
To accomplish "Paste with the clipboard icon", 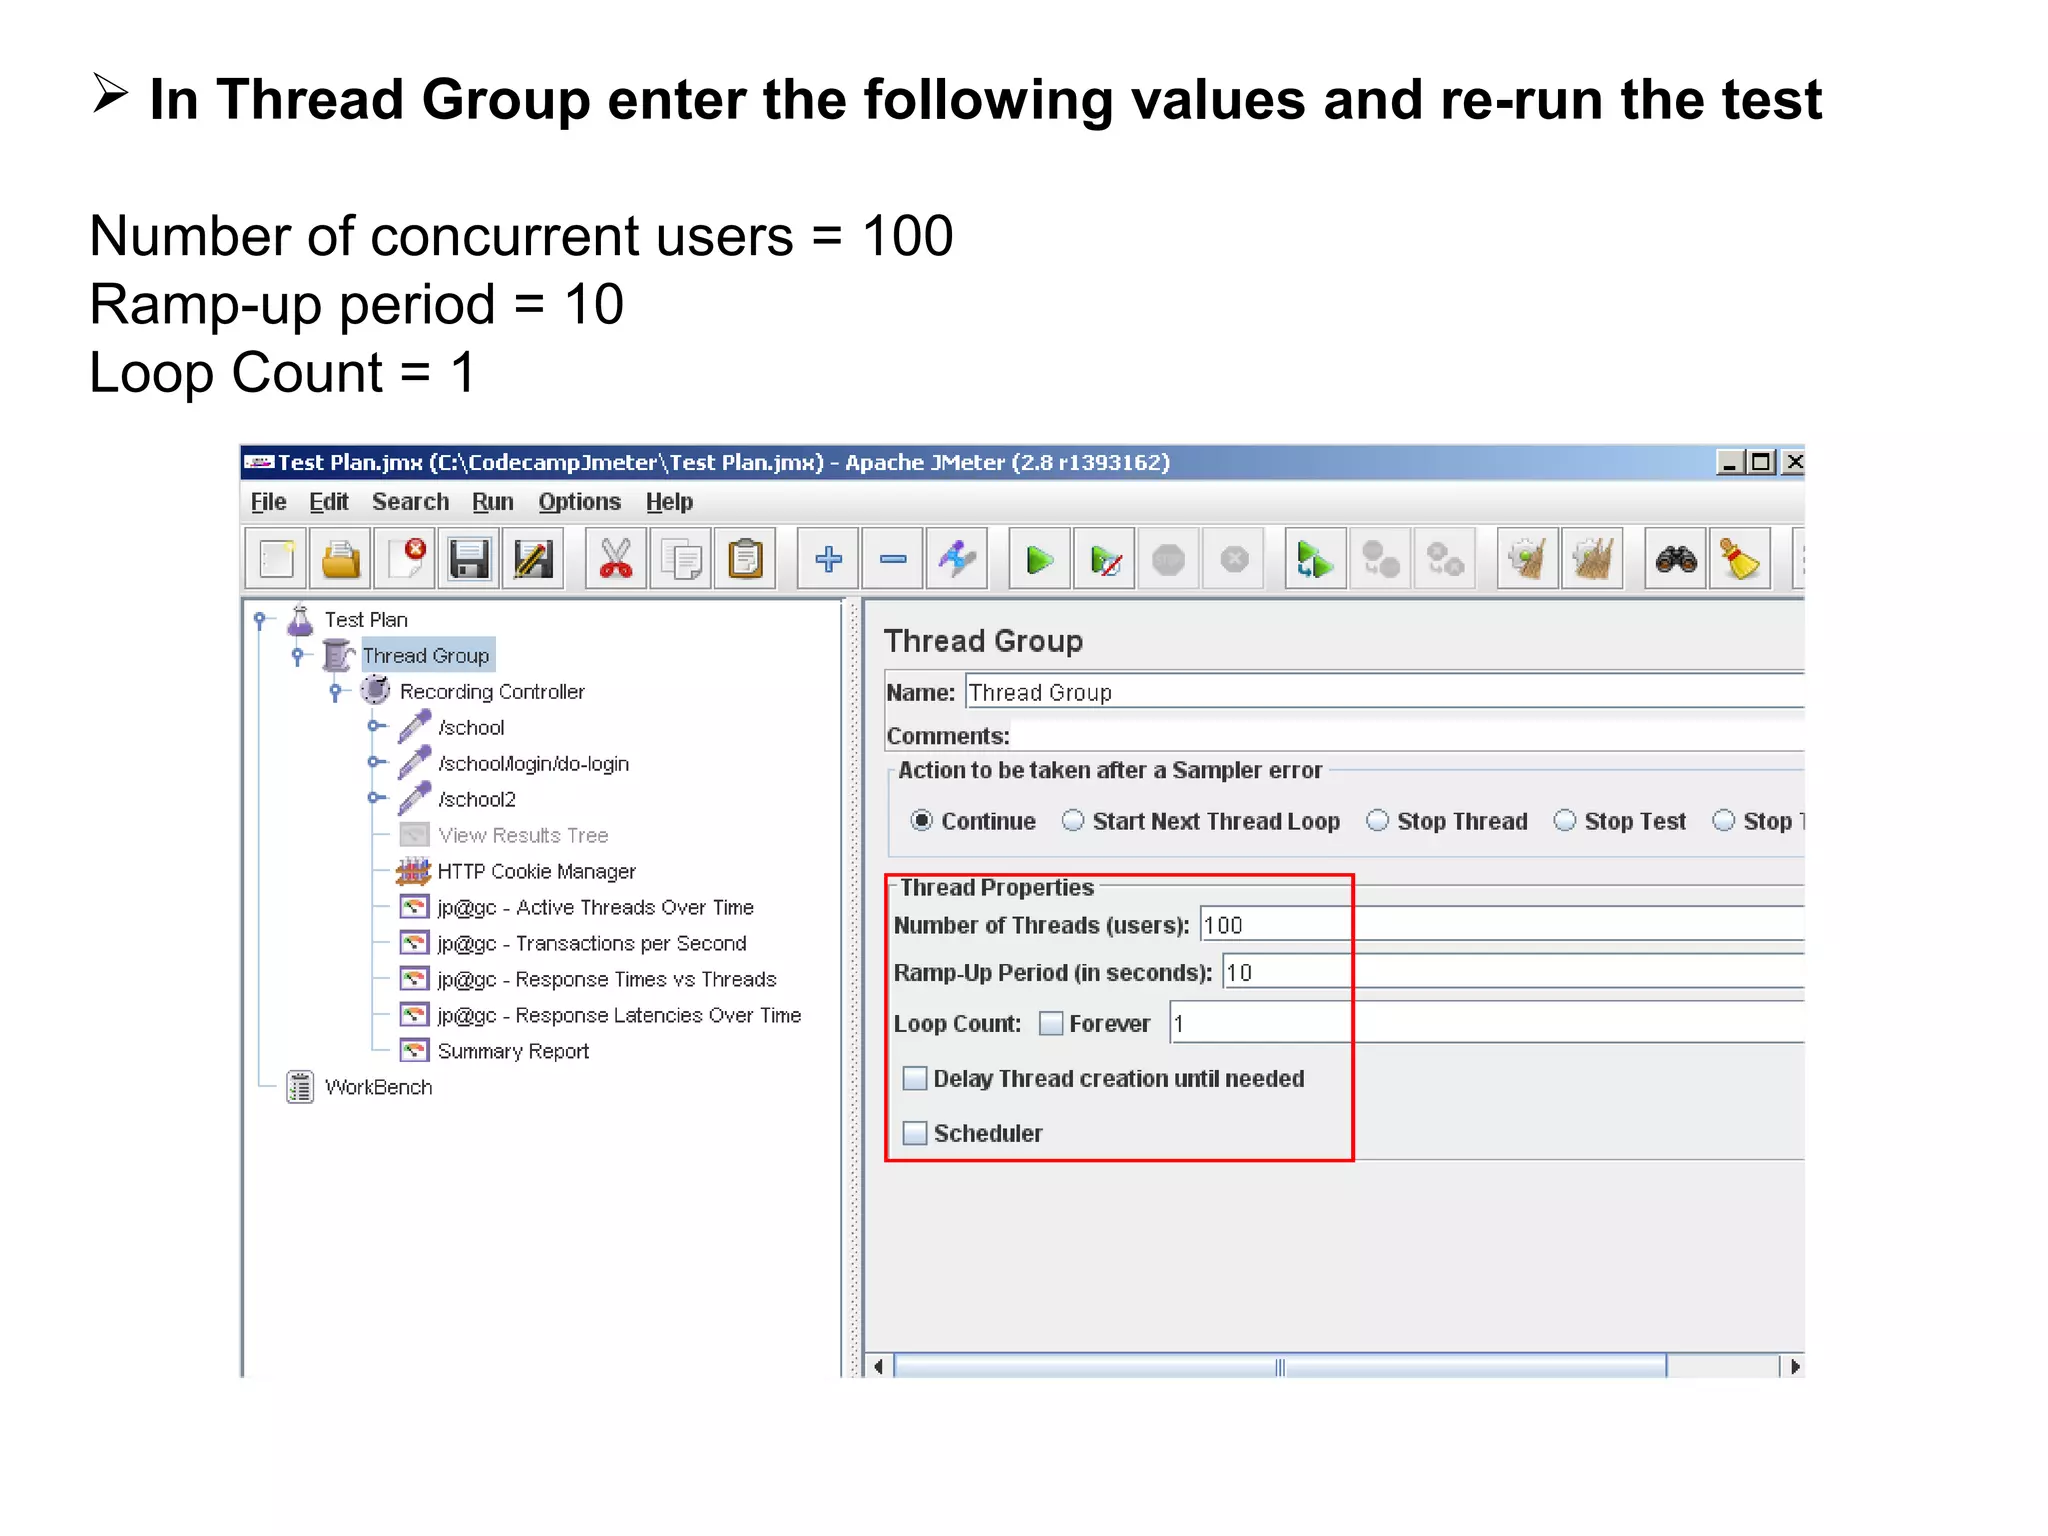I will click(x=745, y=559).
